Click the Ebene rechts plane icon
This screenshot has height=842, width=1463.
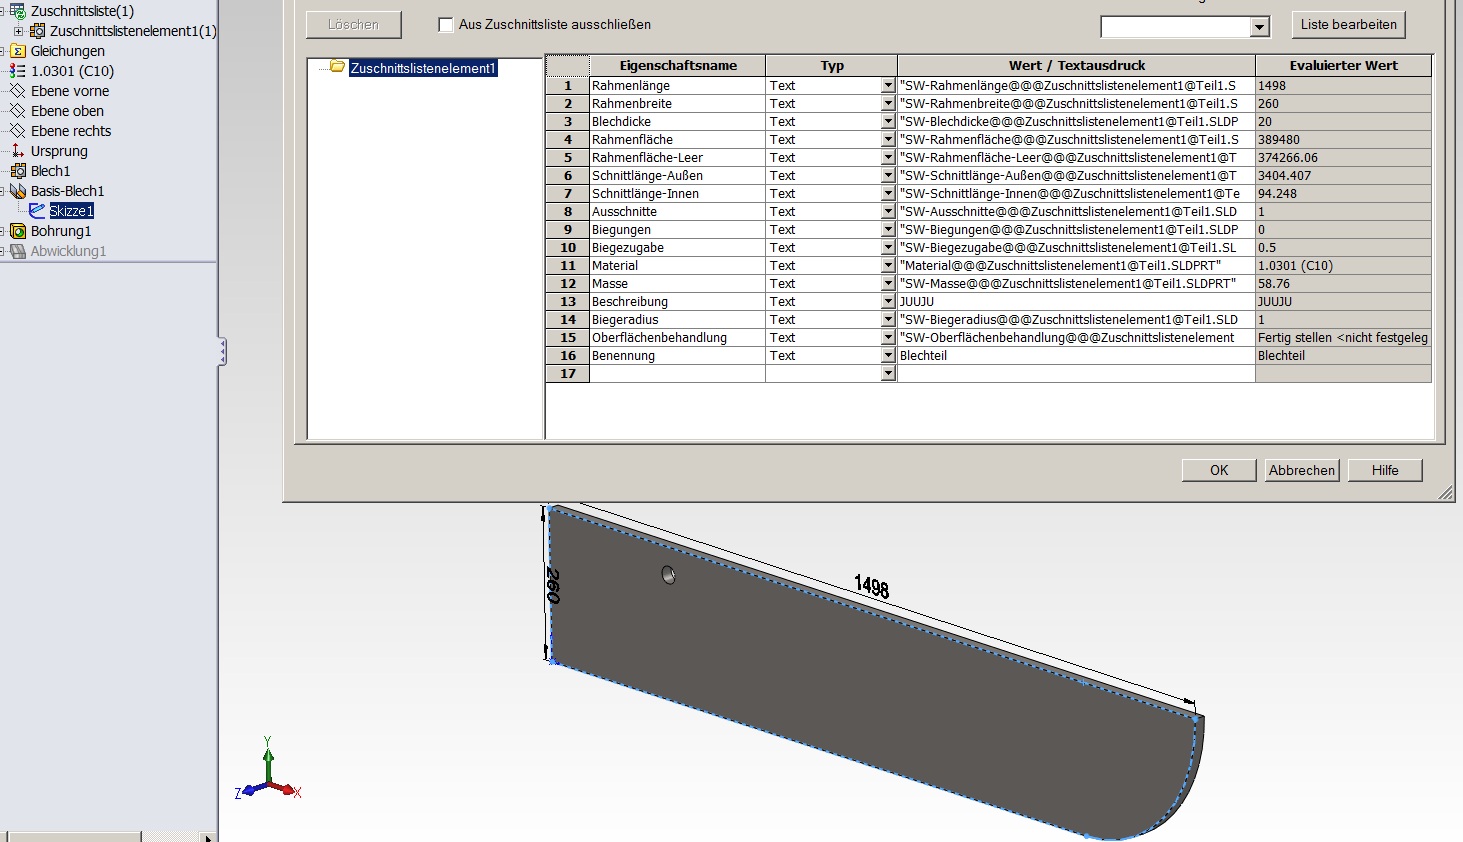17,131
